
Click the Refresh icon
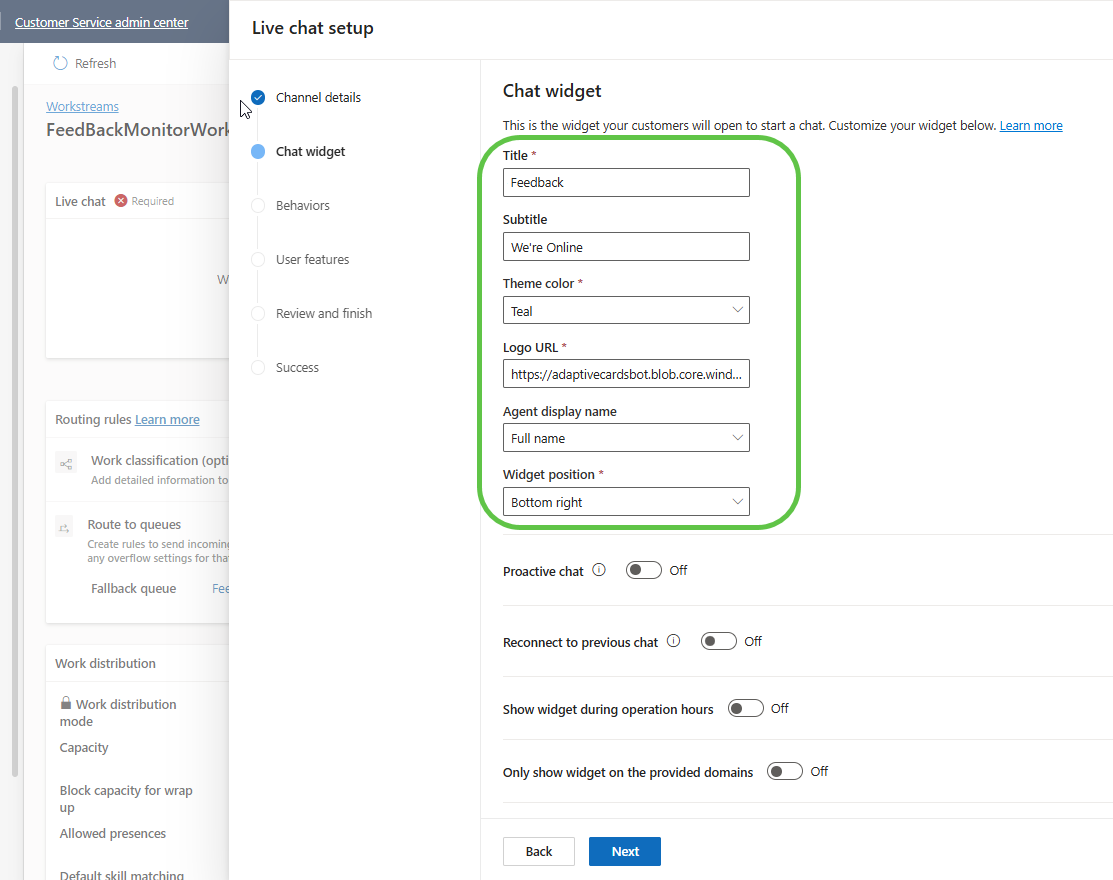[x=60, y=63]
